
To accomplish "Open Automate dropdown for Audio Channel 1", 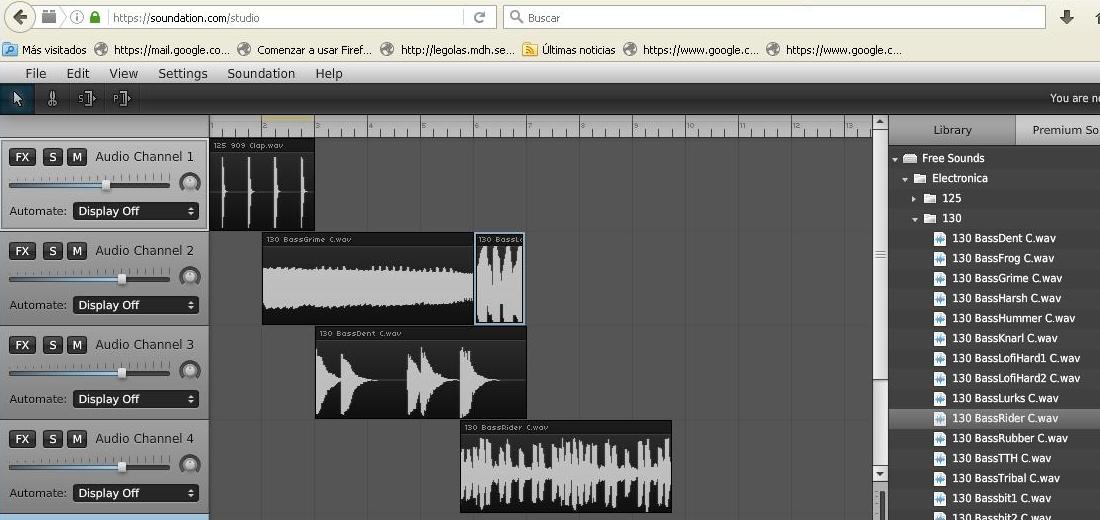I will tap(136, 211).
